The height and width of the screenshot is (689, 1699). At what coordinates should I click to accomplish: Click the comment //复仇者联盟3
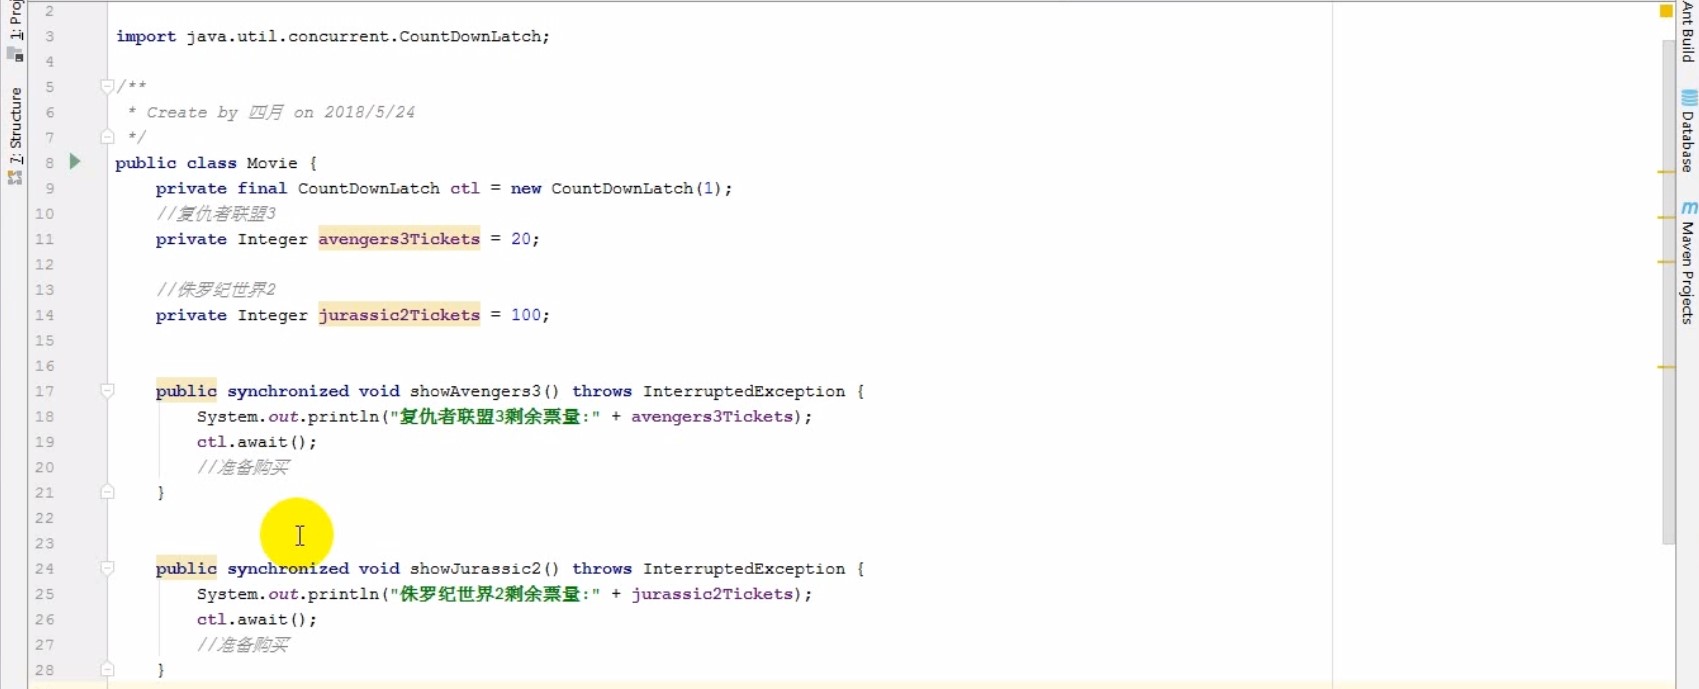click(x=216, y=213)
